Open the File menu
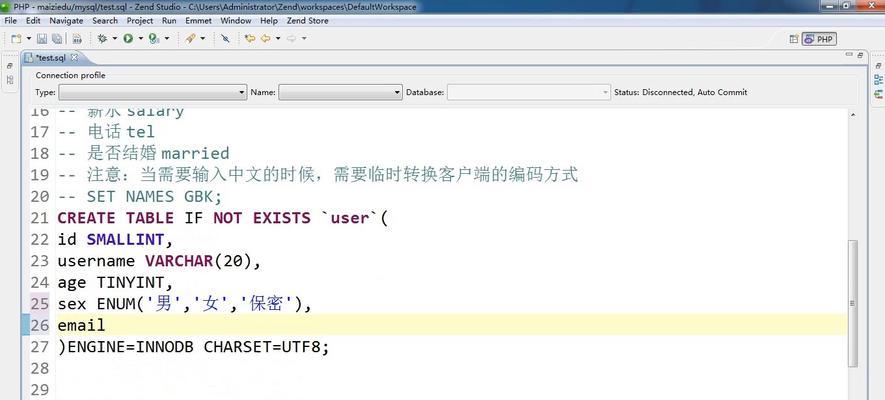The width and height of the screenshot is (885, 400). (x=10, y=21)
